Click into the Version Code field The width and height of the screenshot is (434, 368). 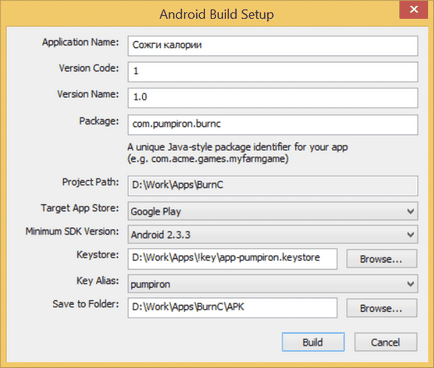[272, 72]
